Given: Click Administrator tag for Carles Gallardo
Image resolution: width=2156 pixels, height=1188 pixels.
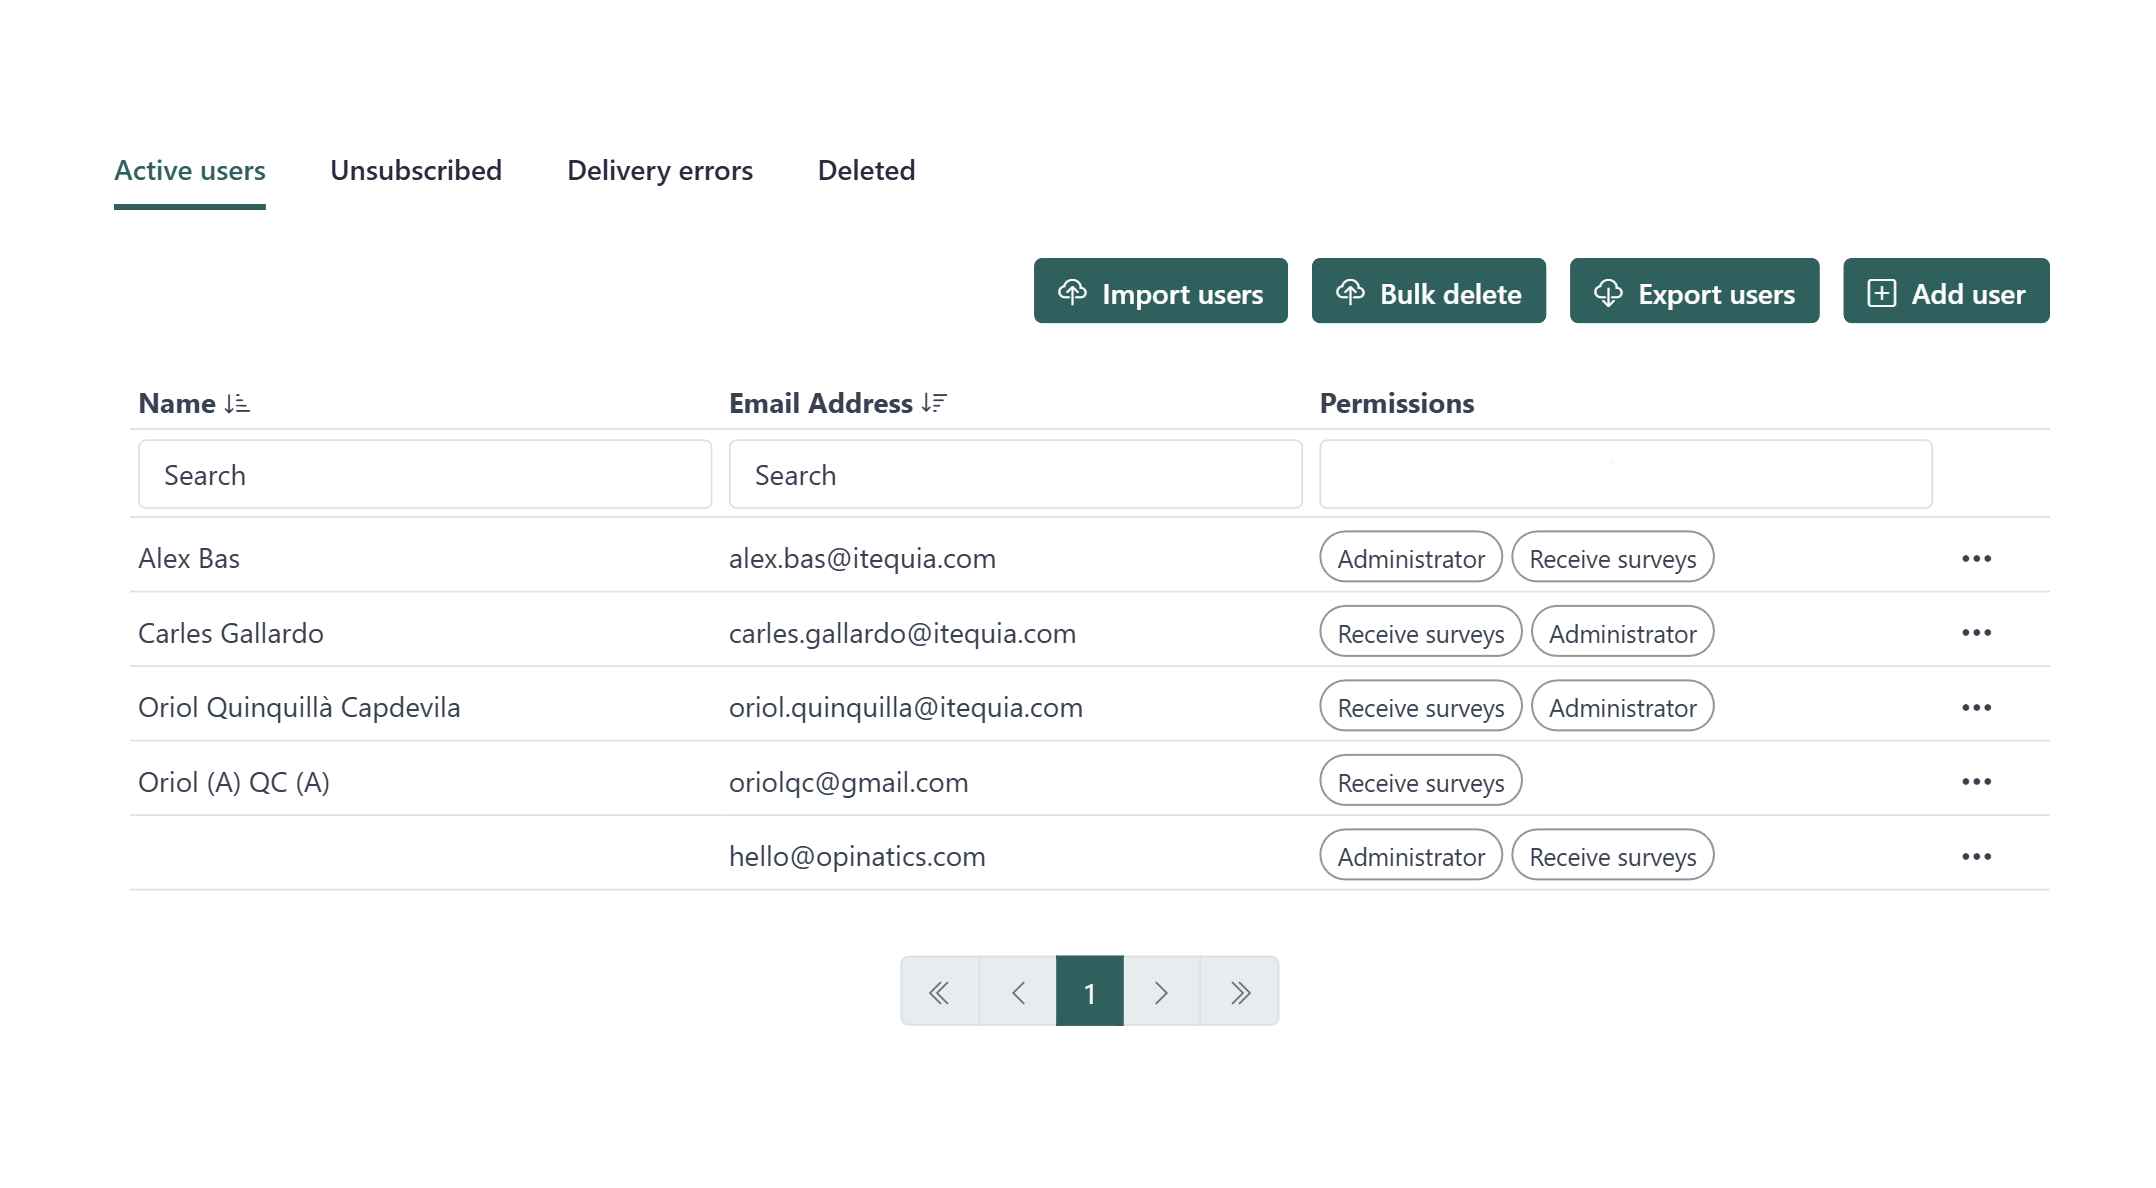Looking at the screenshot, I should [1623, 633].
